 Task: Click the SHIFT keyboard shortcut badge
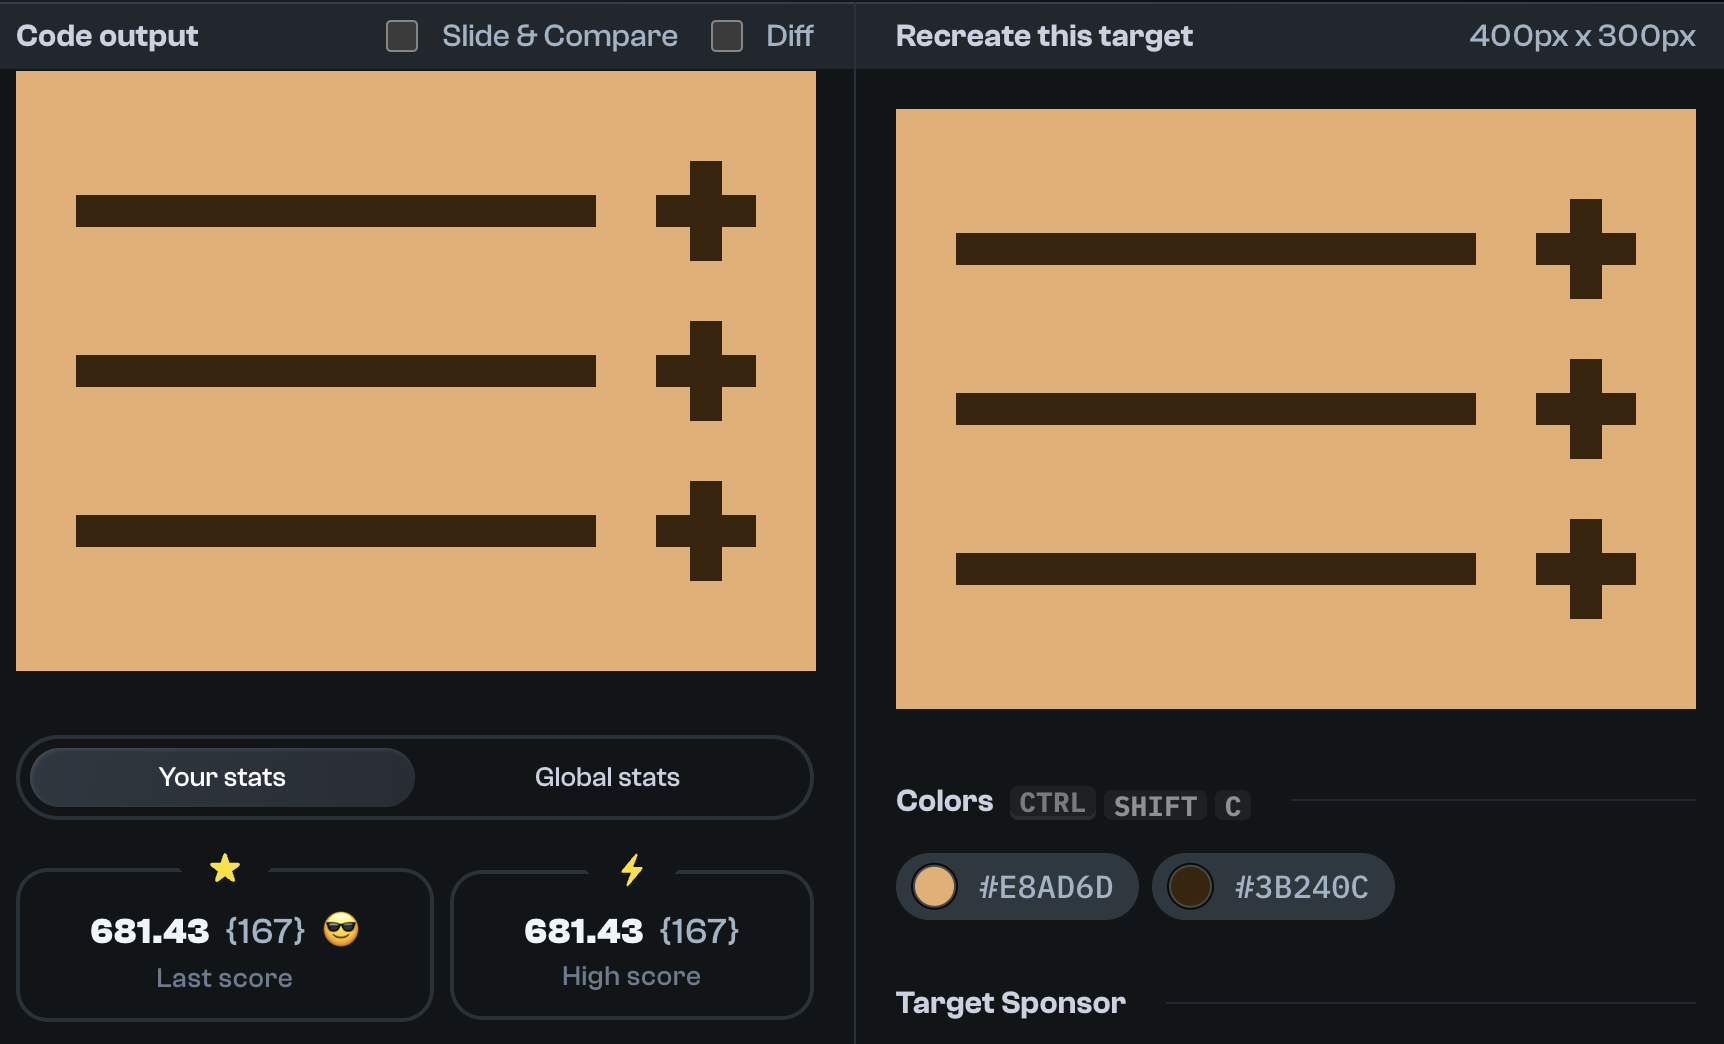pyautogui.click(x=1155, y=806)
